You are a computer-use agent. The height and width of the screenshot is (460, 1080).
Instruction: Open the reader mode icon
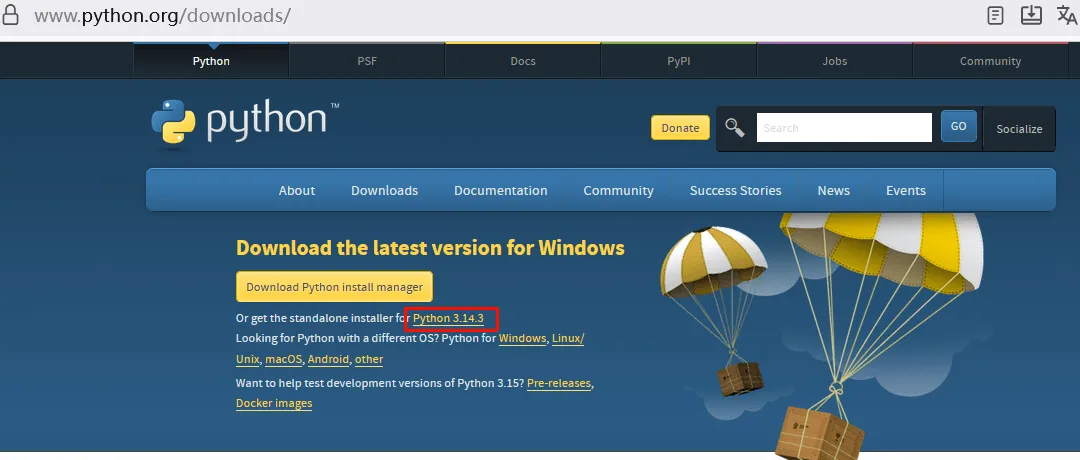[x=995, y=15]
